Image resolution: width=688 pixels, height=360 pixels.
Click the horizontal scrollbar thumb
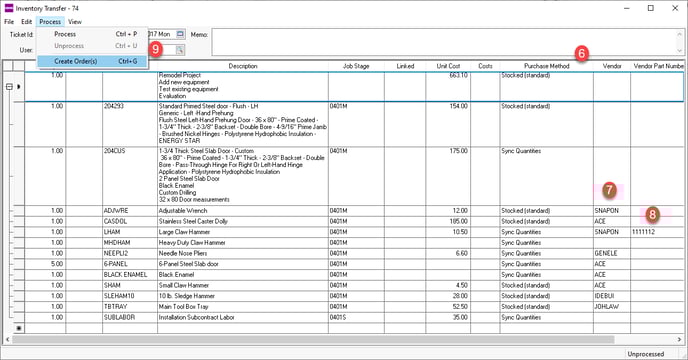313,340
